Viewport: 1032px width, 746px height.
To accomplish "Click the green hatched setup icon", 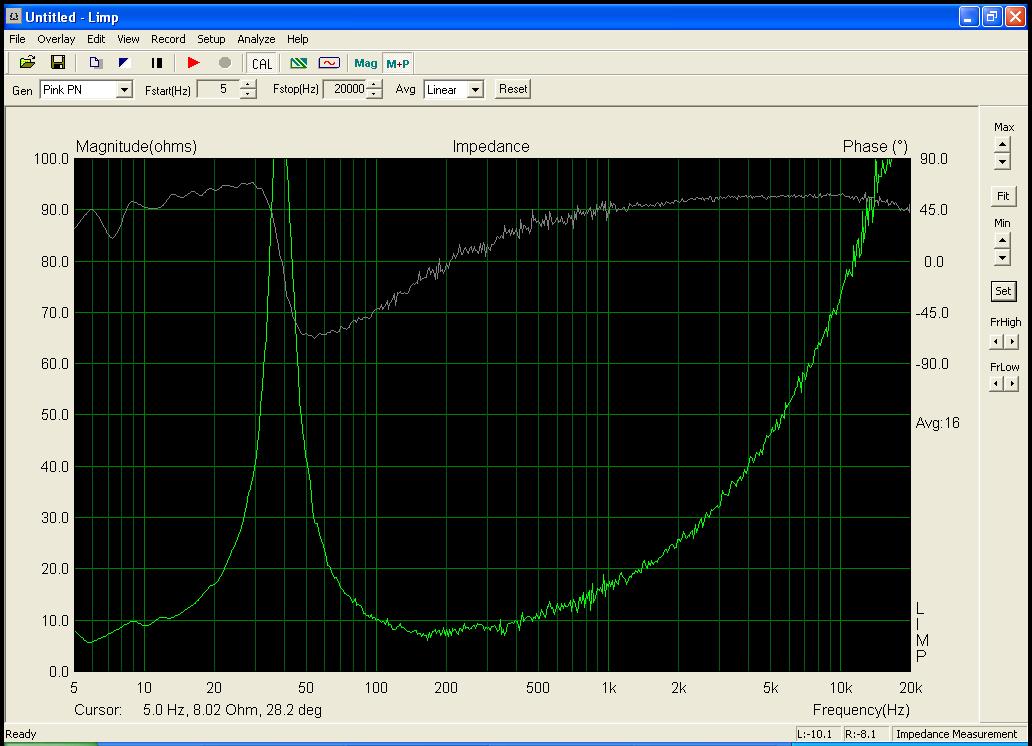I will [299, 63].
